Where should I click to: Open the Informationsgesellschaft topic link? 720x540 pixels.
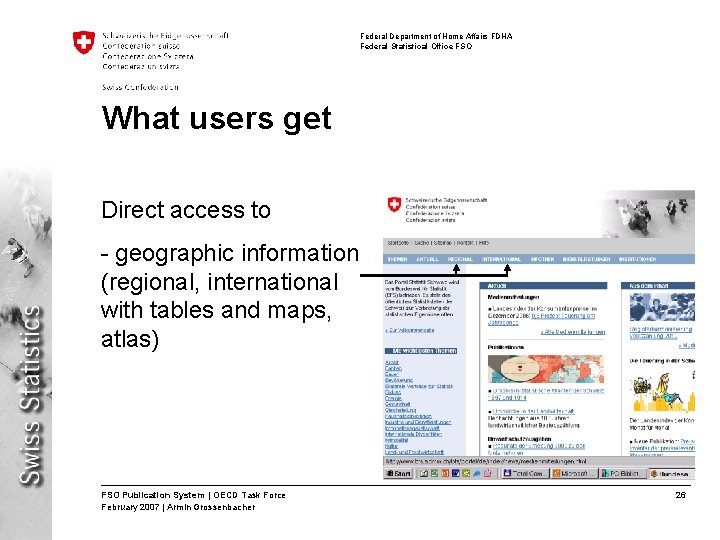click(x=412, y=428)
